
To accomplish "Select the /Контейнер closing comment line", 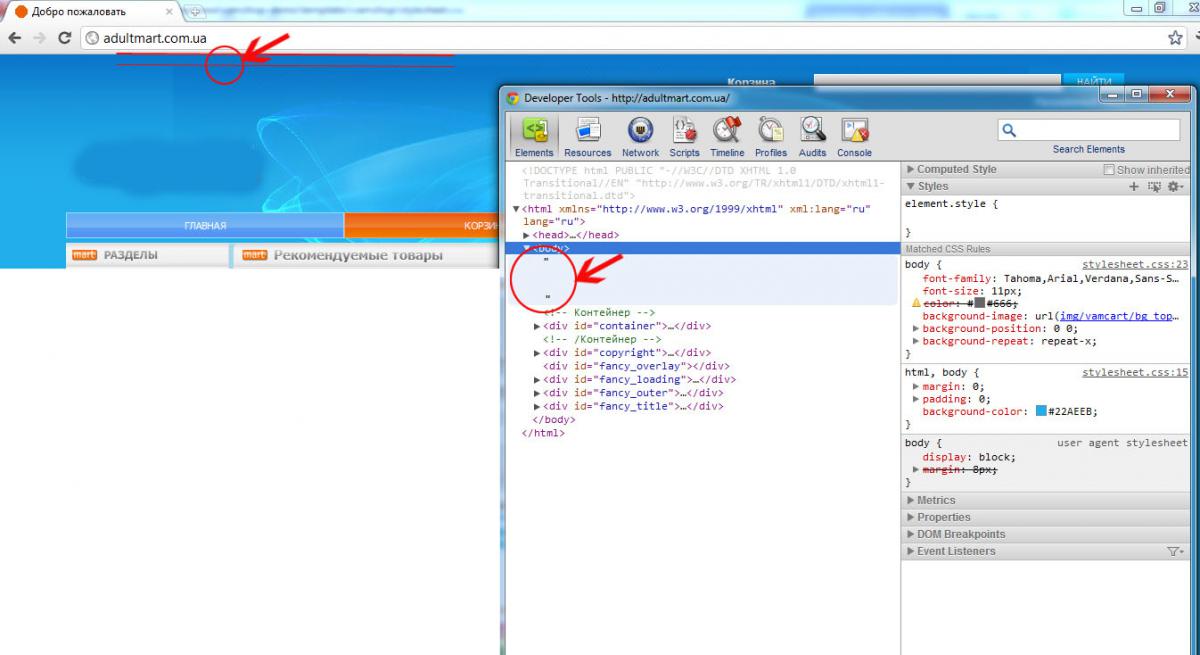I will 603,339.
